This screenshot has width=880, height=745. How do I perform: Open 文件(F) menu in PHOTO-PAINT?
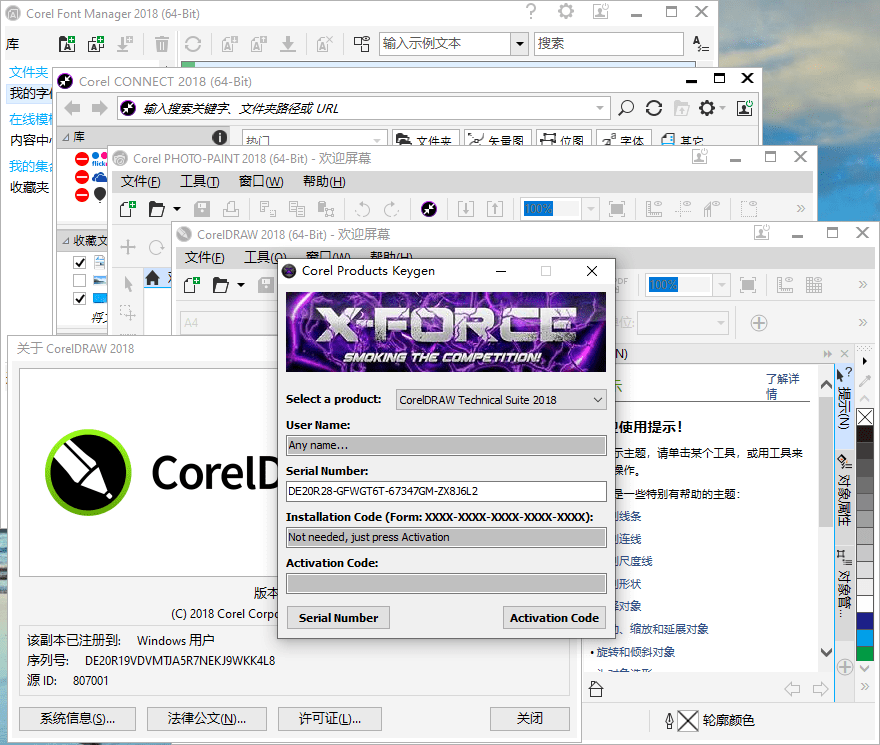click(x=140, y=181)
